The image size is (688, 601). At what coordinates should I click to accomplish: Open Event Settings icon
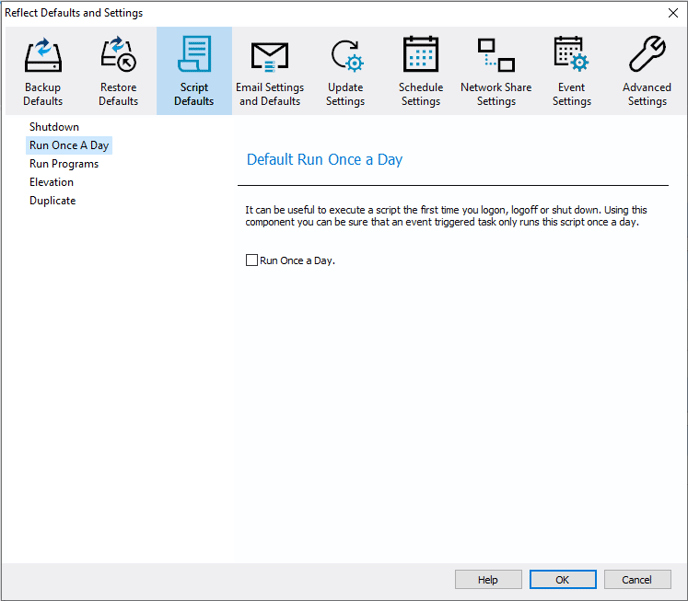click(571, 56)
